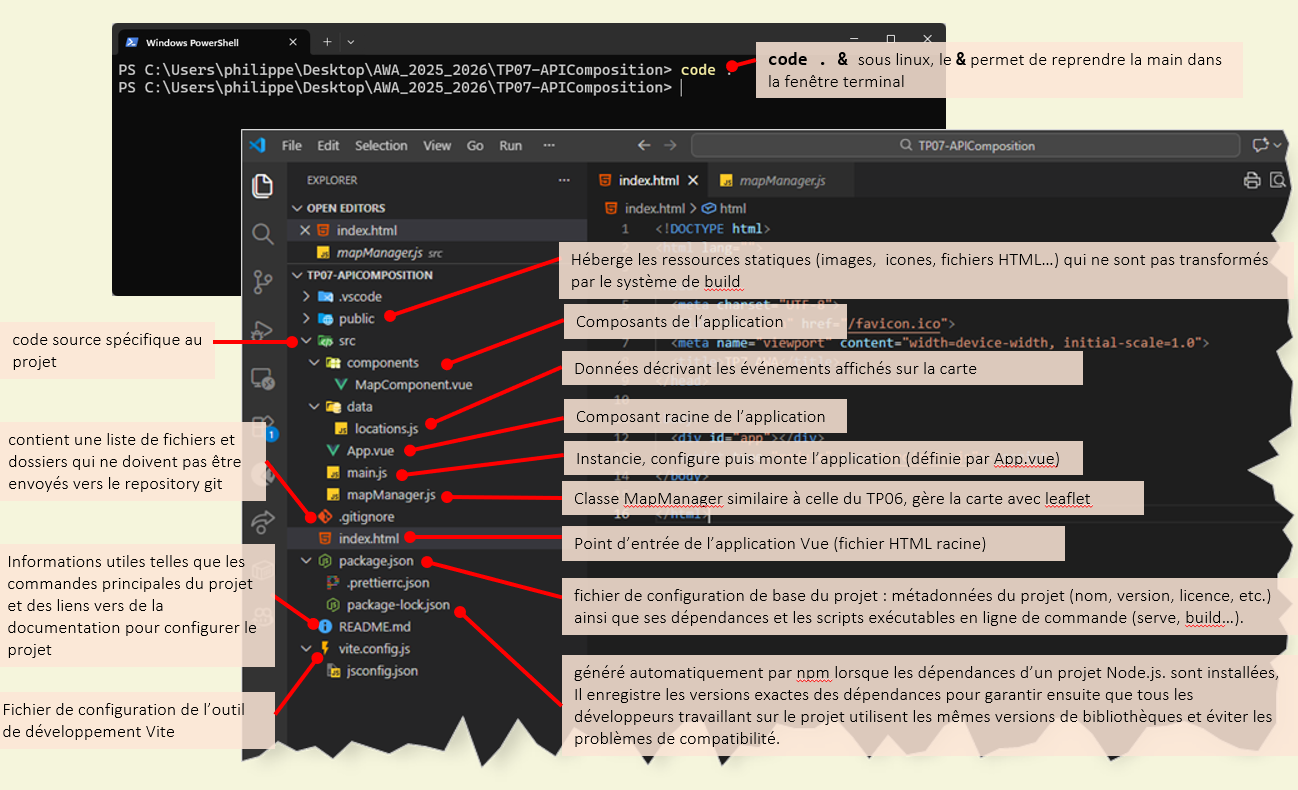Open the File menu
Viewport: 1298px width, 790px height.
pos(291,145)
